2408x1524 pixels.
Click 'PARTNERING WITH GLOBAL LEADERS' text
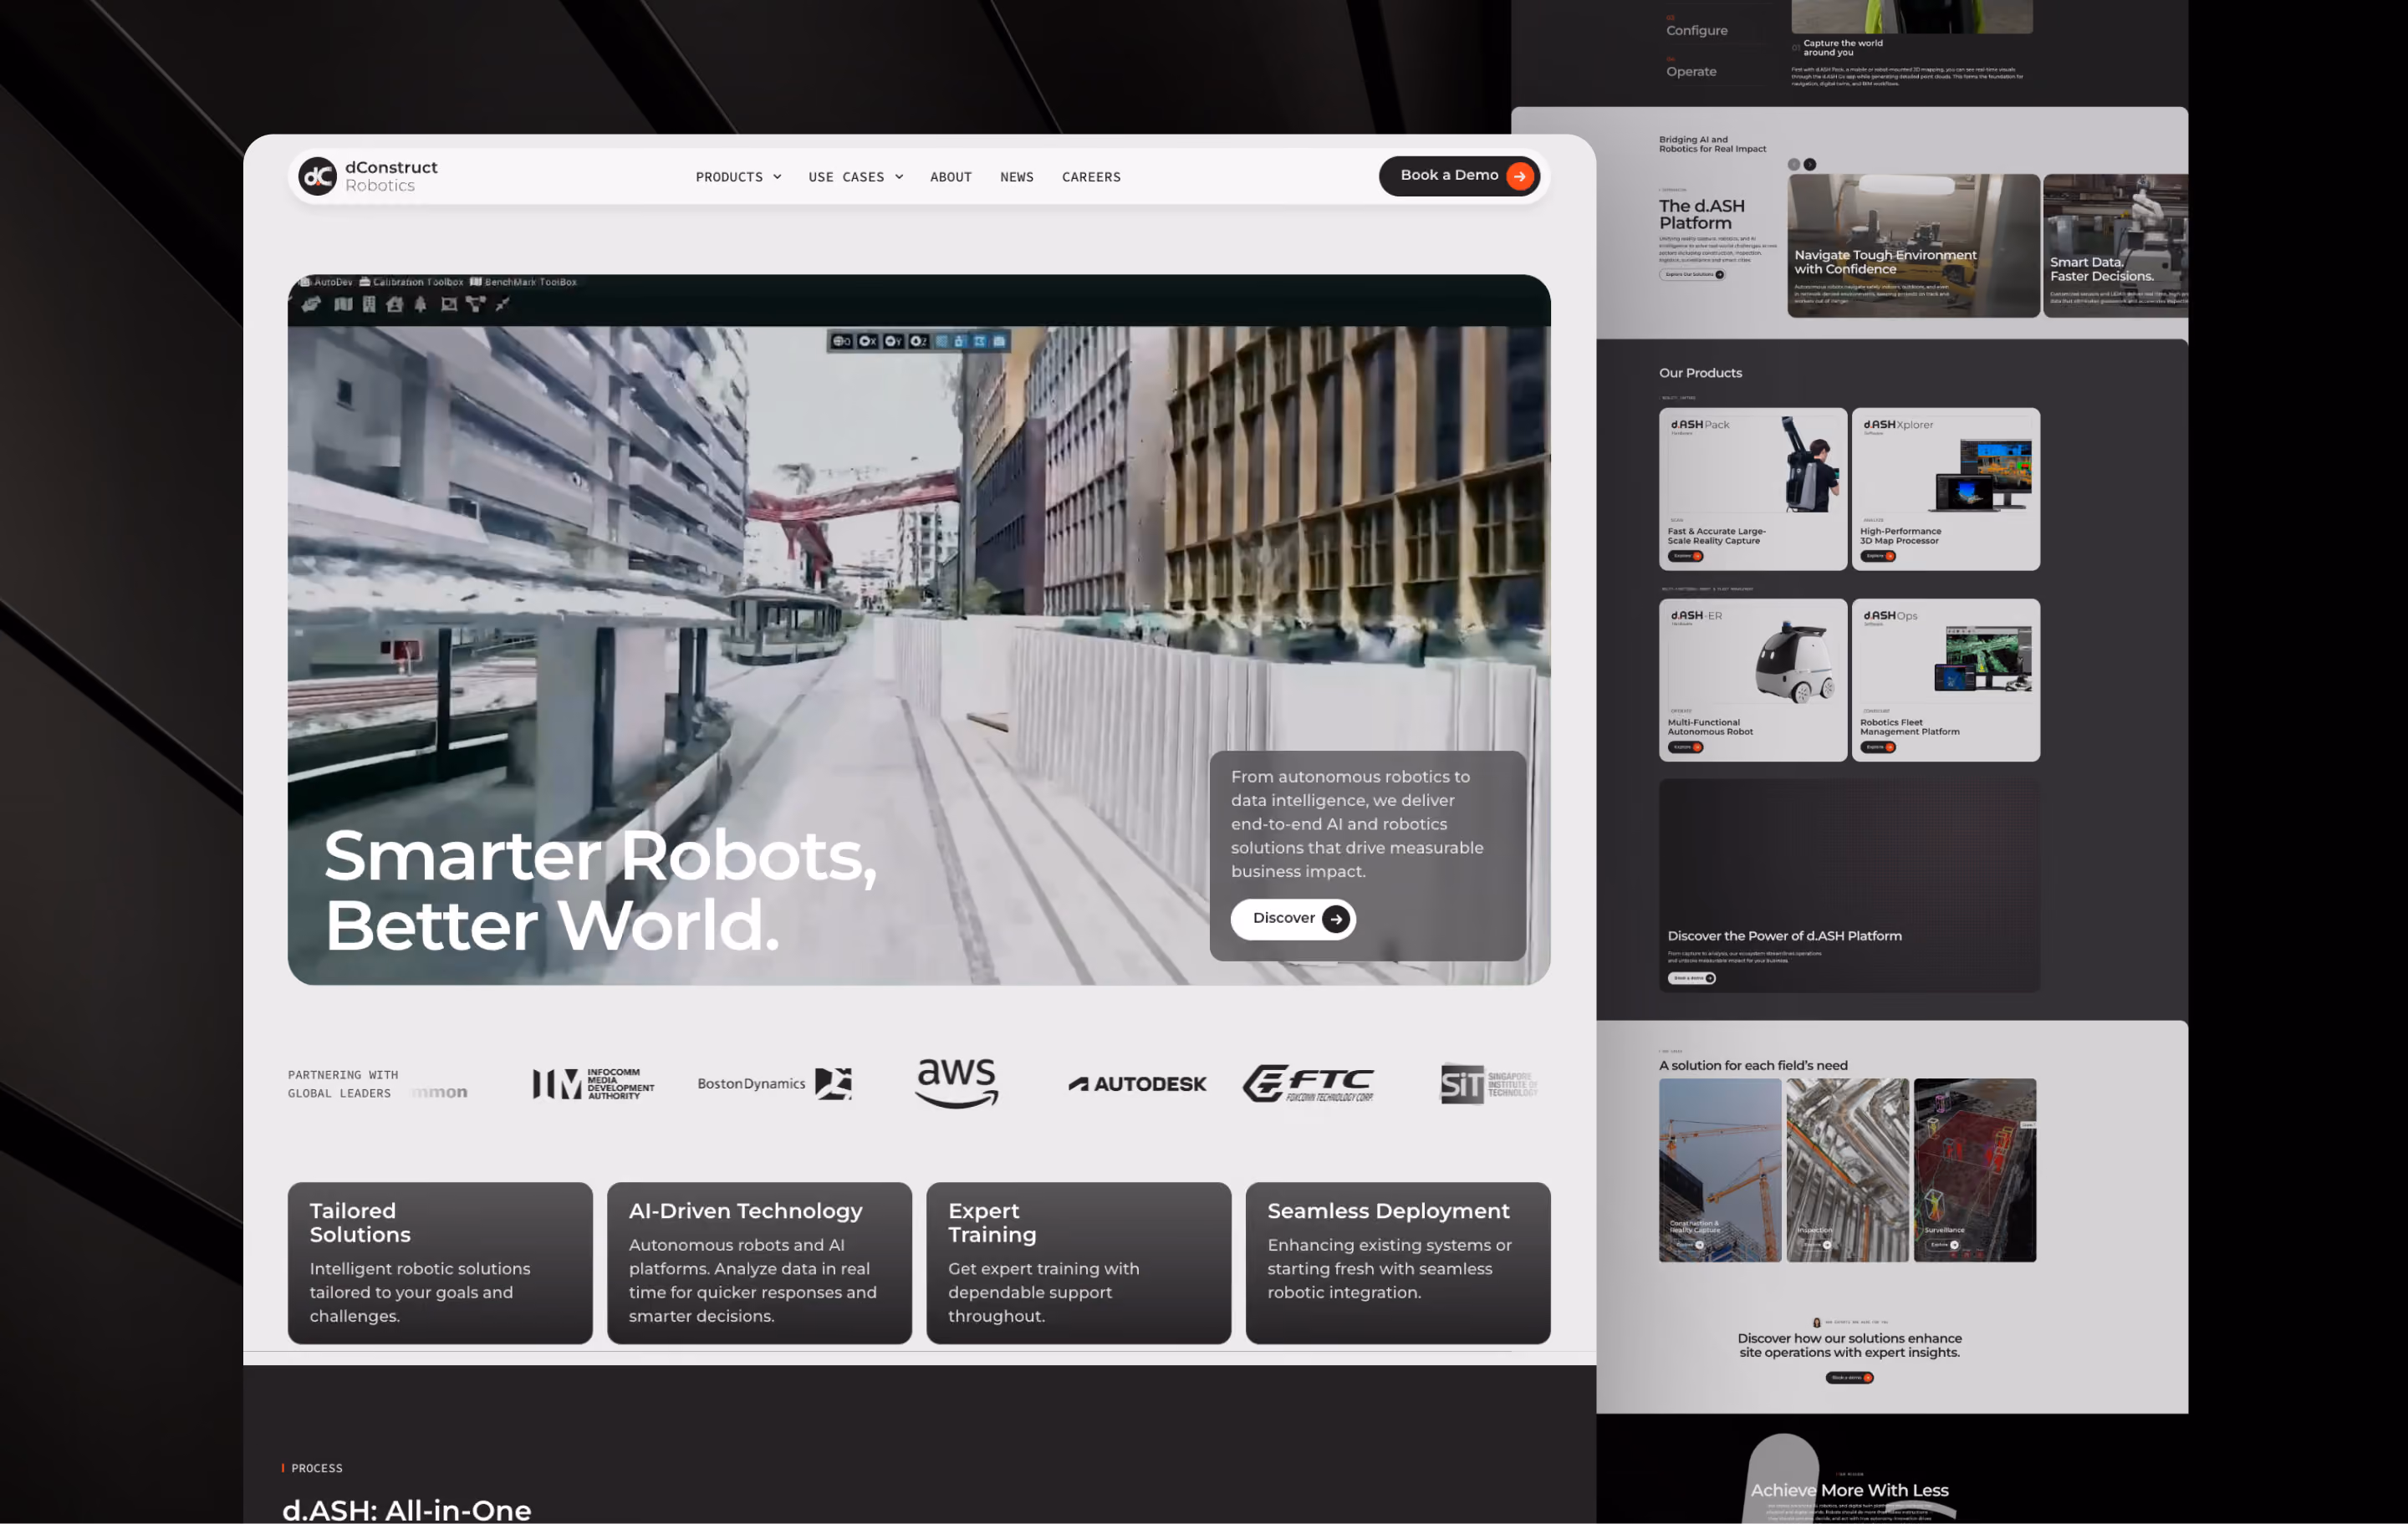343,1084
